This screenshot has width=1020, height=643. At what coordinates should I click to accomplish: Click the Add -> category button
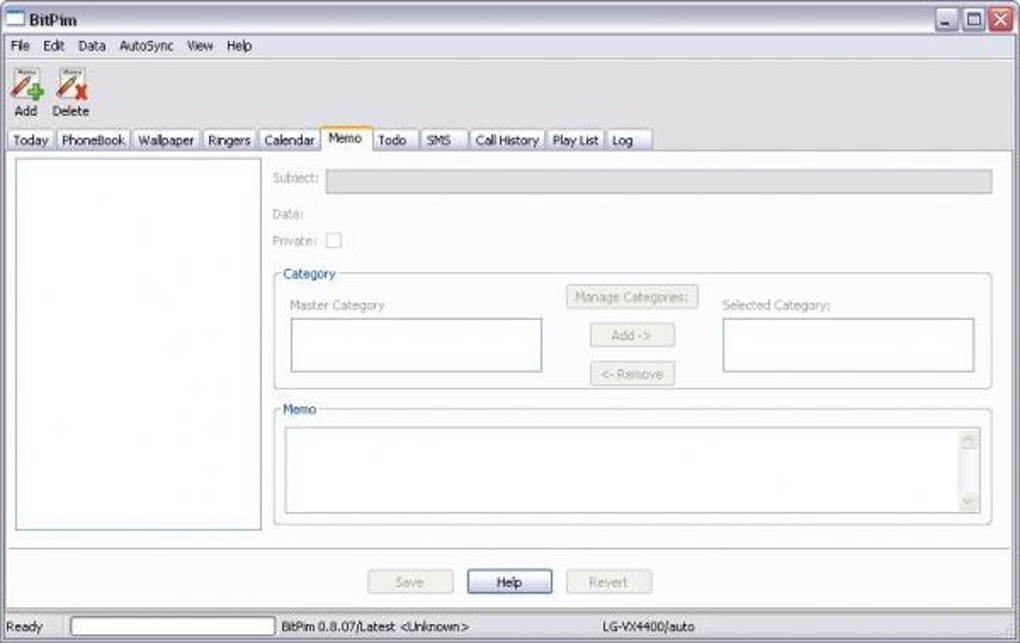point(632,335)
